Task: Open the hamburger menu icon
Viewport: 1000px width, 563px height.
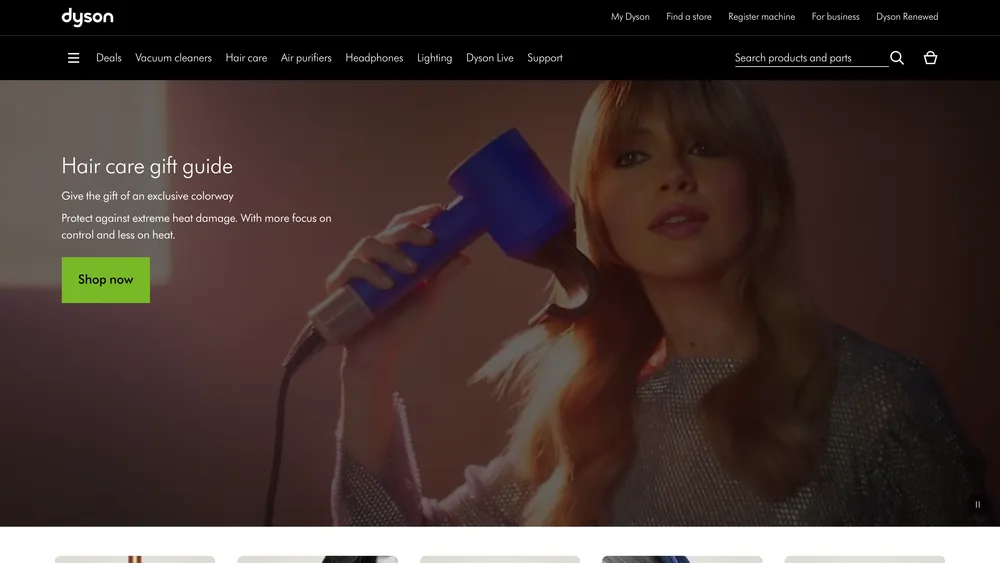Action: (73, 58)
